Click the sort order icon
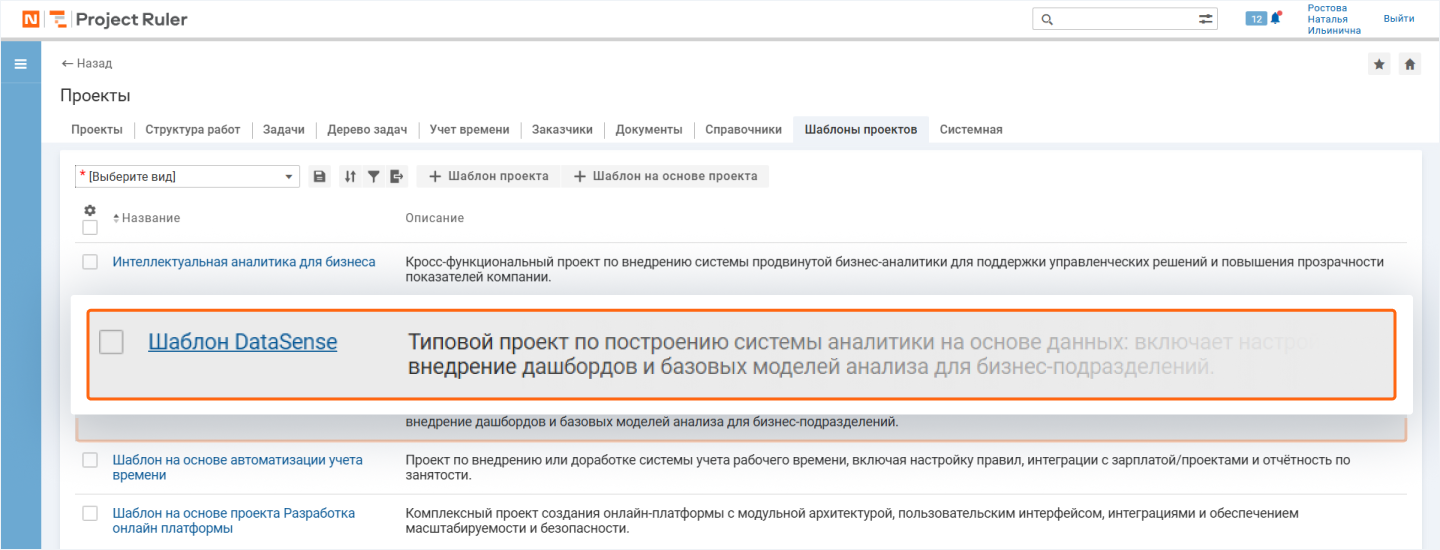 click(x=349, y=177)
